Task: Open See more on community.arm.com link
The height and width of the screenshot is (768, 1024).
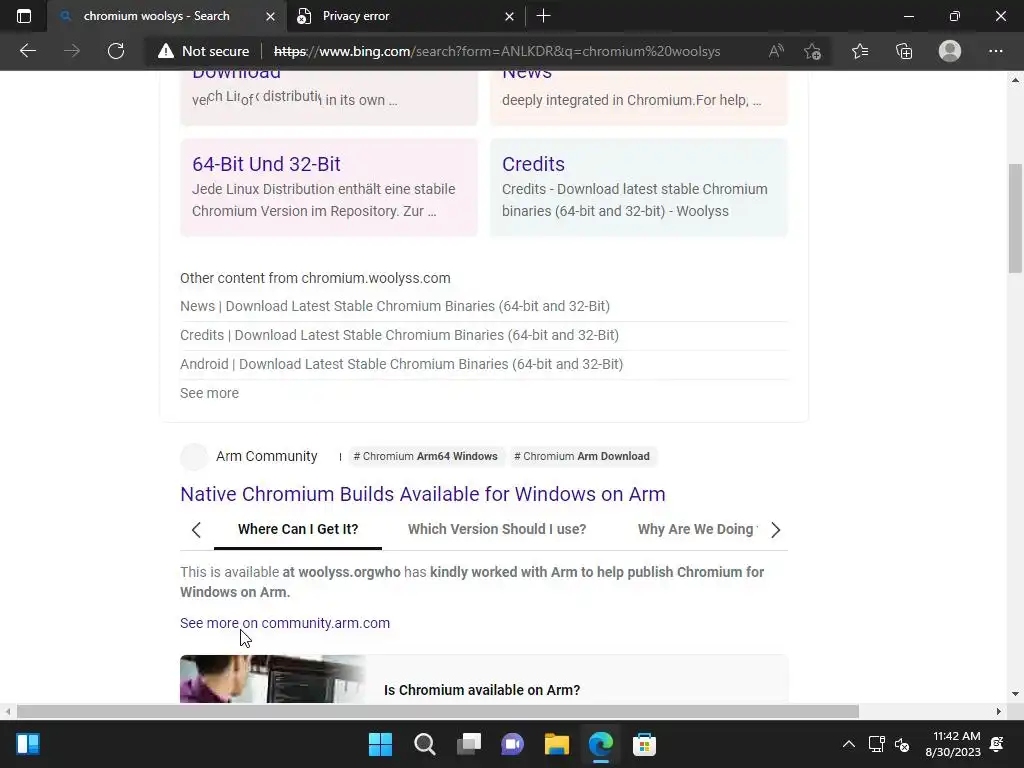Action: click(285, 623)
